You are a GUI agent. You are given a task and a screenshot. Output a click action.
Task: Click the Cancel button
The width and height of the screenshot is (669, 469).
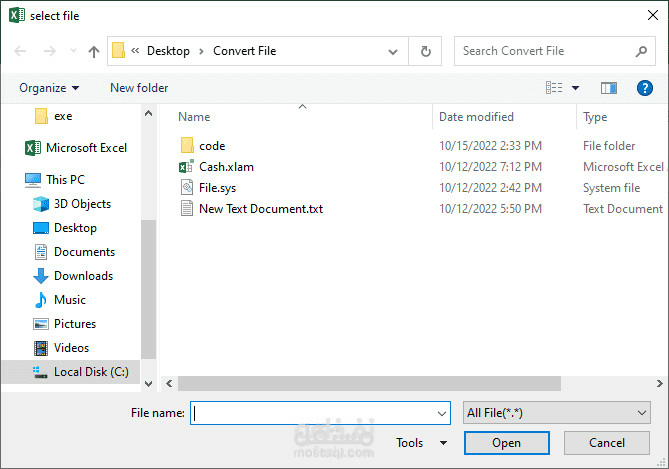click(607, 443)
